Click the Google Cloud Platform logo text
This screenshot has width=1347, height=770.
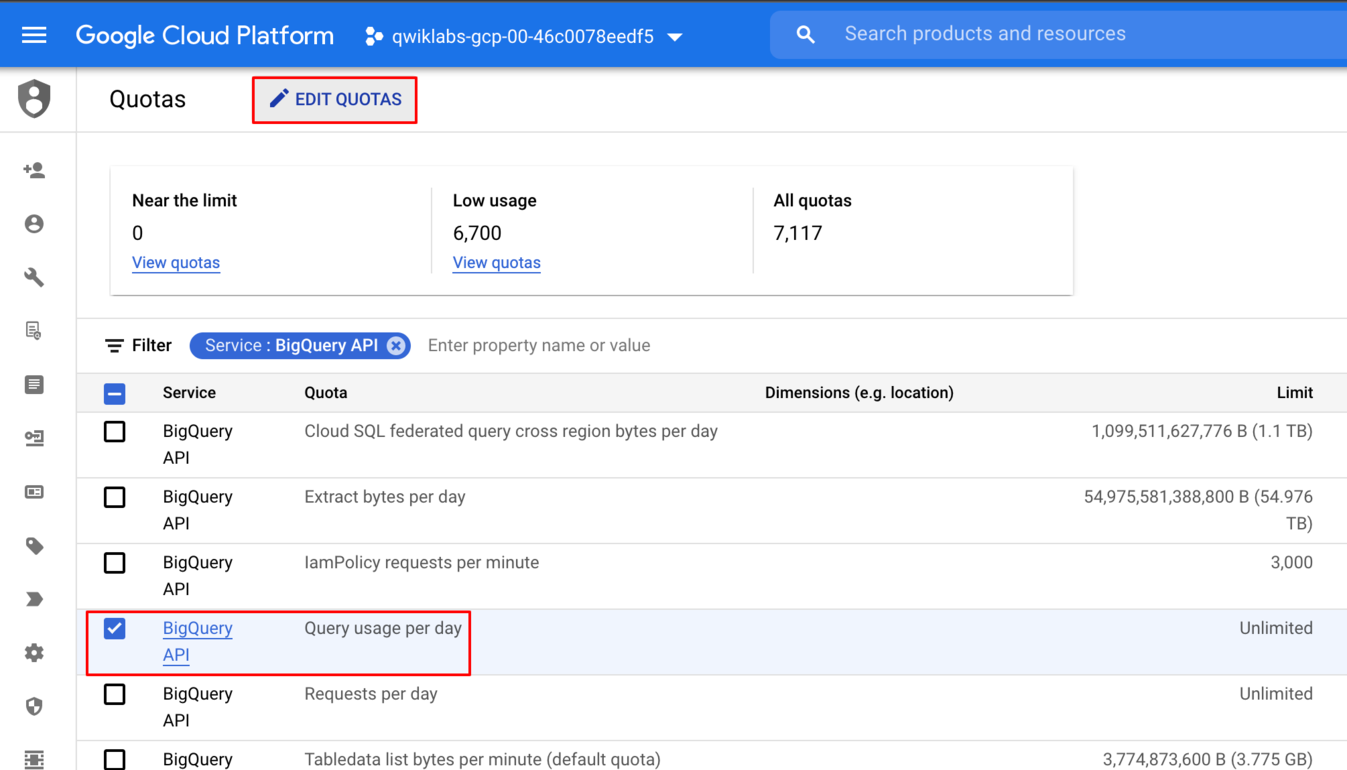pyautogui.click(x=205, y=36)
